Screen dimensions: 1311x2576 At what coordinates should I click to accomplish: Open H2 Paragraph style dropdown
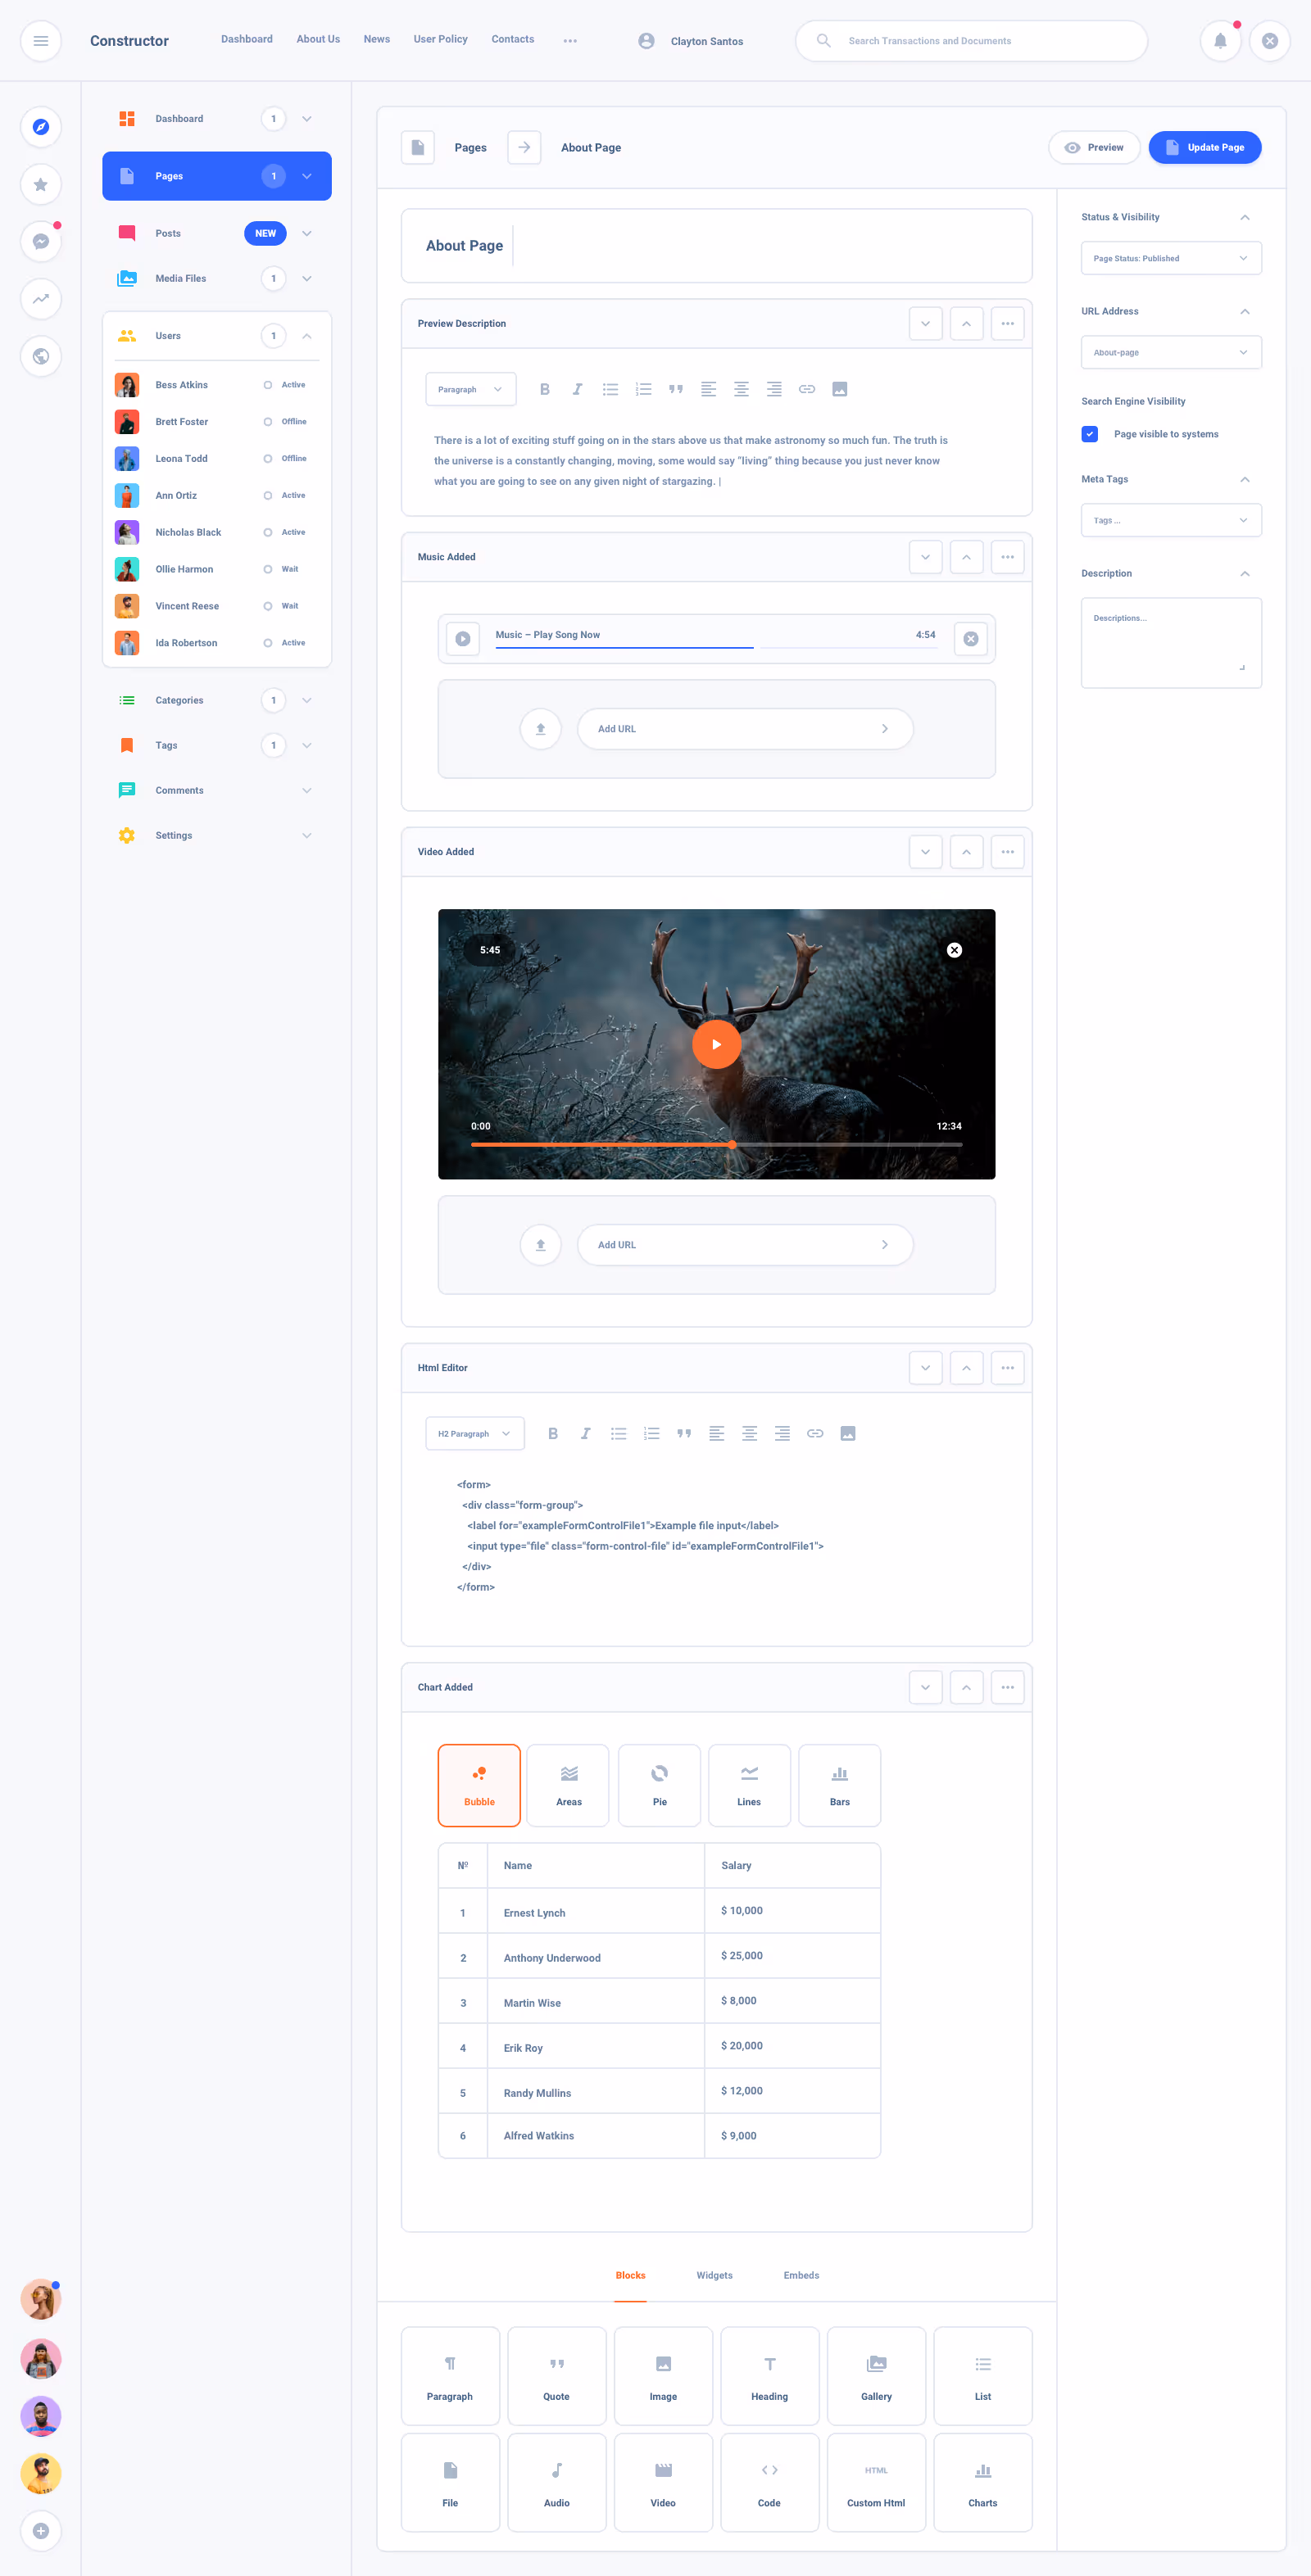(475, 1433)
